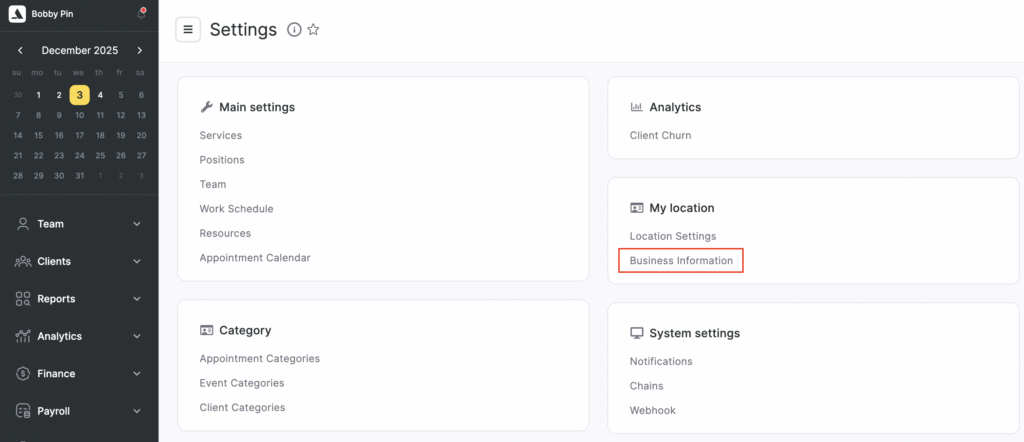
Task: Open Client Churn analytics
Action: 660,135
